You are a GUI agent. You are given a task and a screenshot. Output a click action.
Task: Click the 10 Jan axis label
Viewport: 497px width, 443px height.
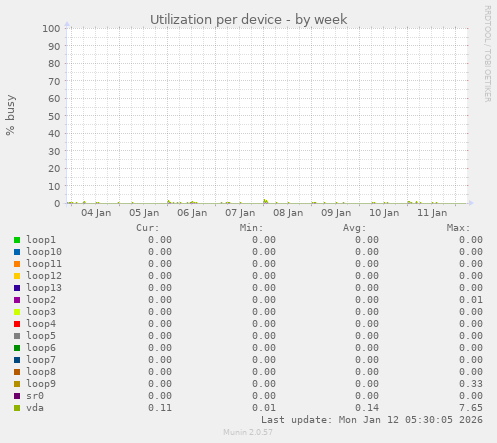click(384, 213)
